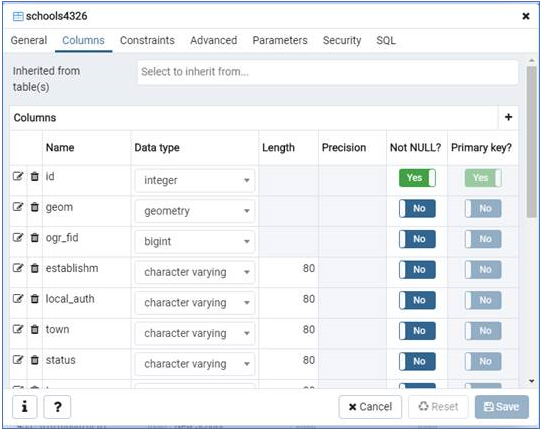This screenshot has height=431, width=542.
Task: Open the bigint data type dropdown
Action: coord(195,241)
